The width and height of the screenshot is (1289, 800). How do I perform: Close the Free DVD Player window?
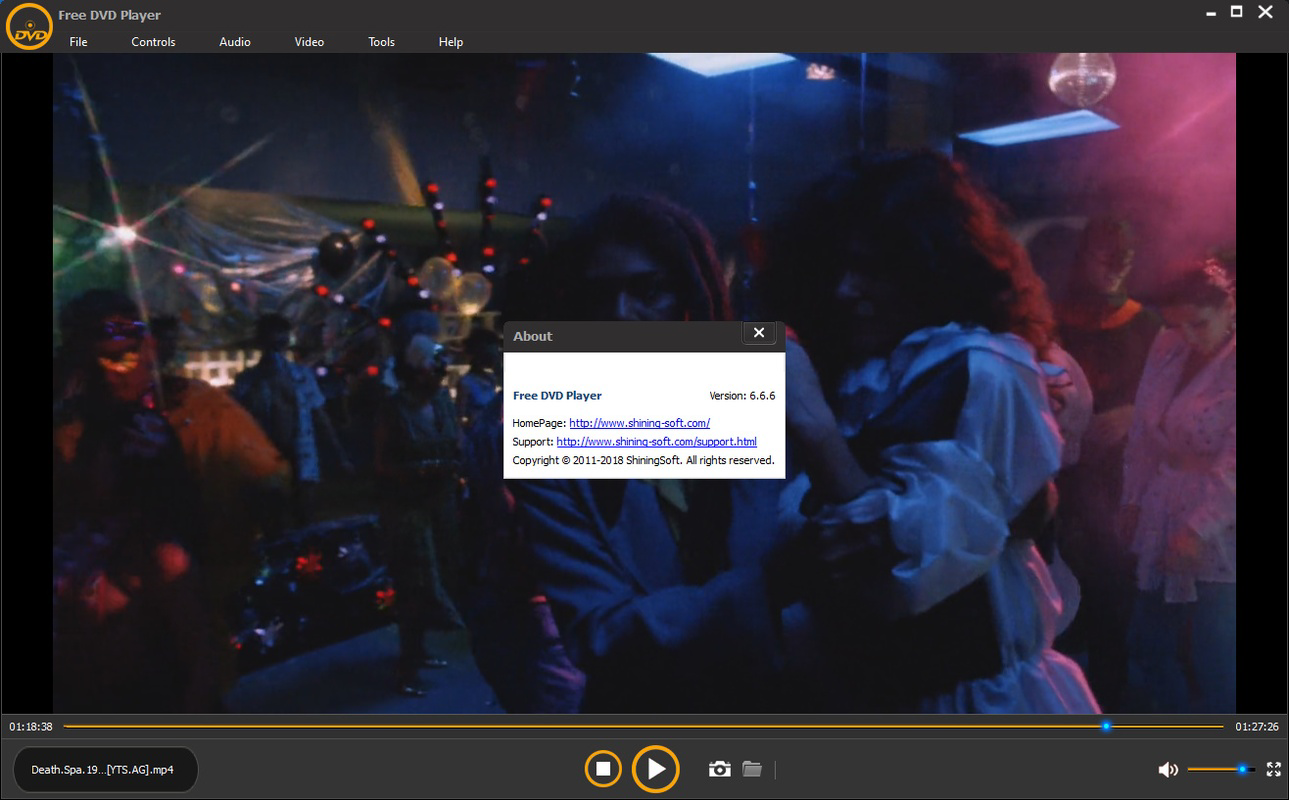(x=1266, y=12)
